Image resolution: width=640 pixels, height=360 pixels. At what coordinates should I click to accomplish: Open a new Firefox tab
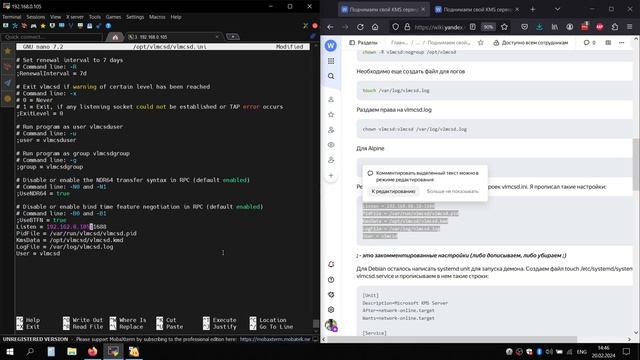click(x=533, y=9)
